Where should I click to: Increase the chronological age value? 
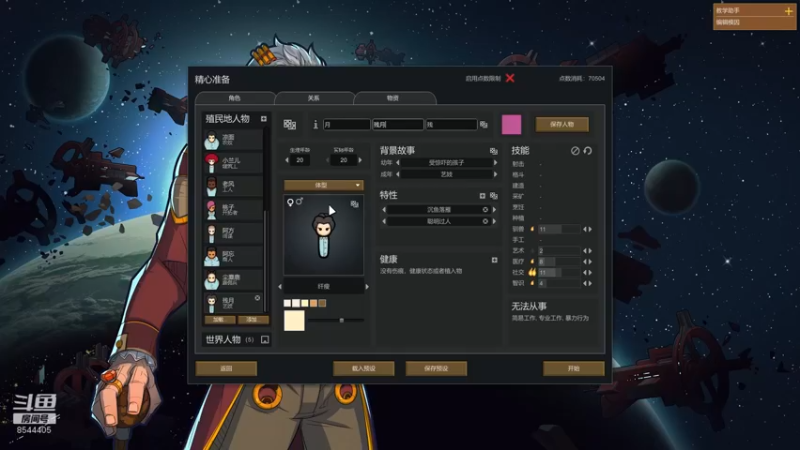click(360, 160)
